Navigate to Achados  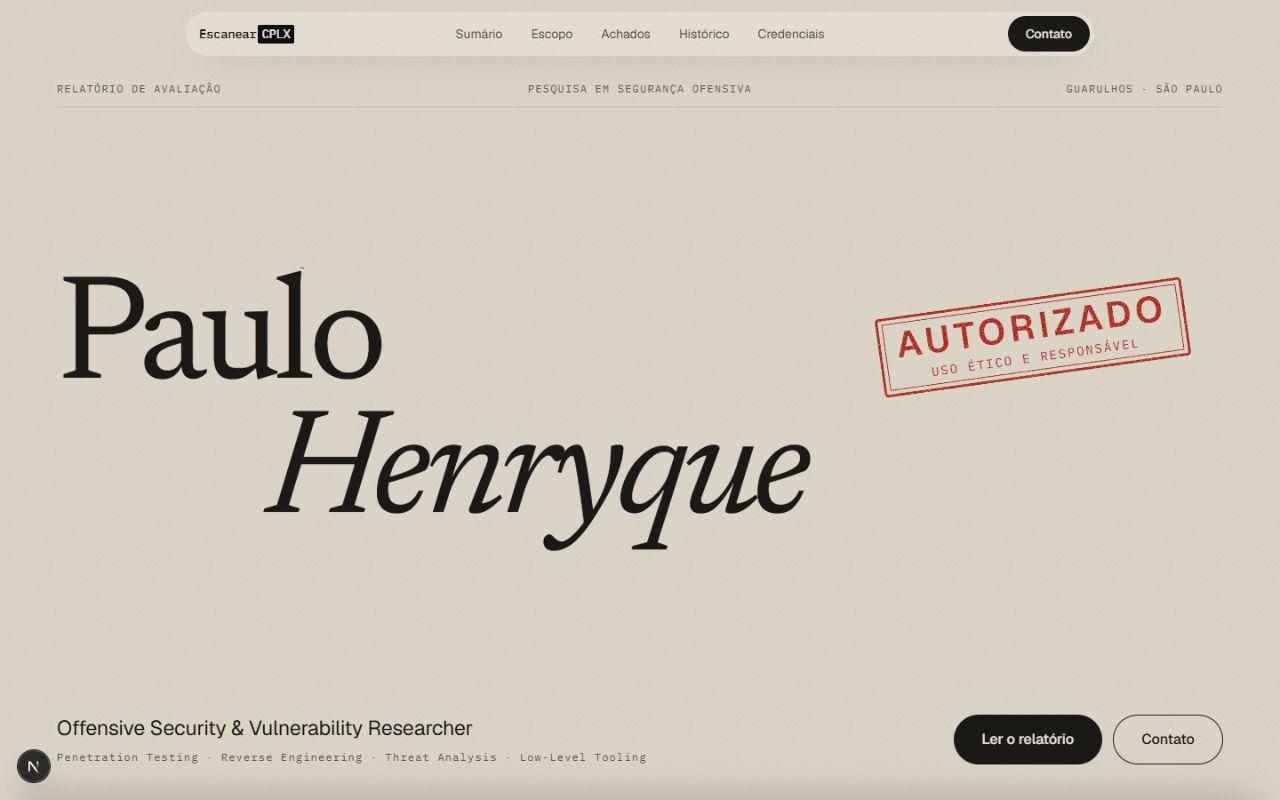coord(626,34)
